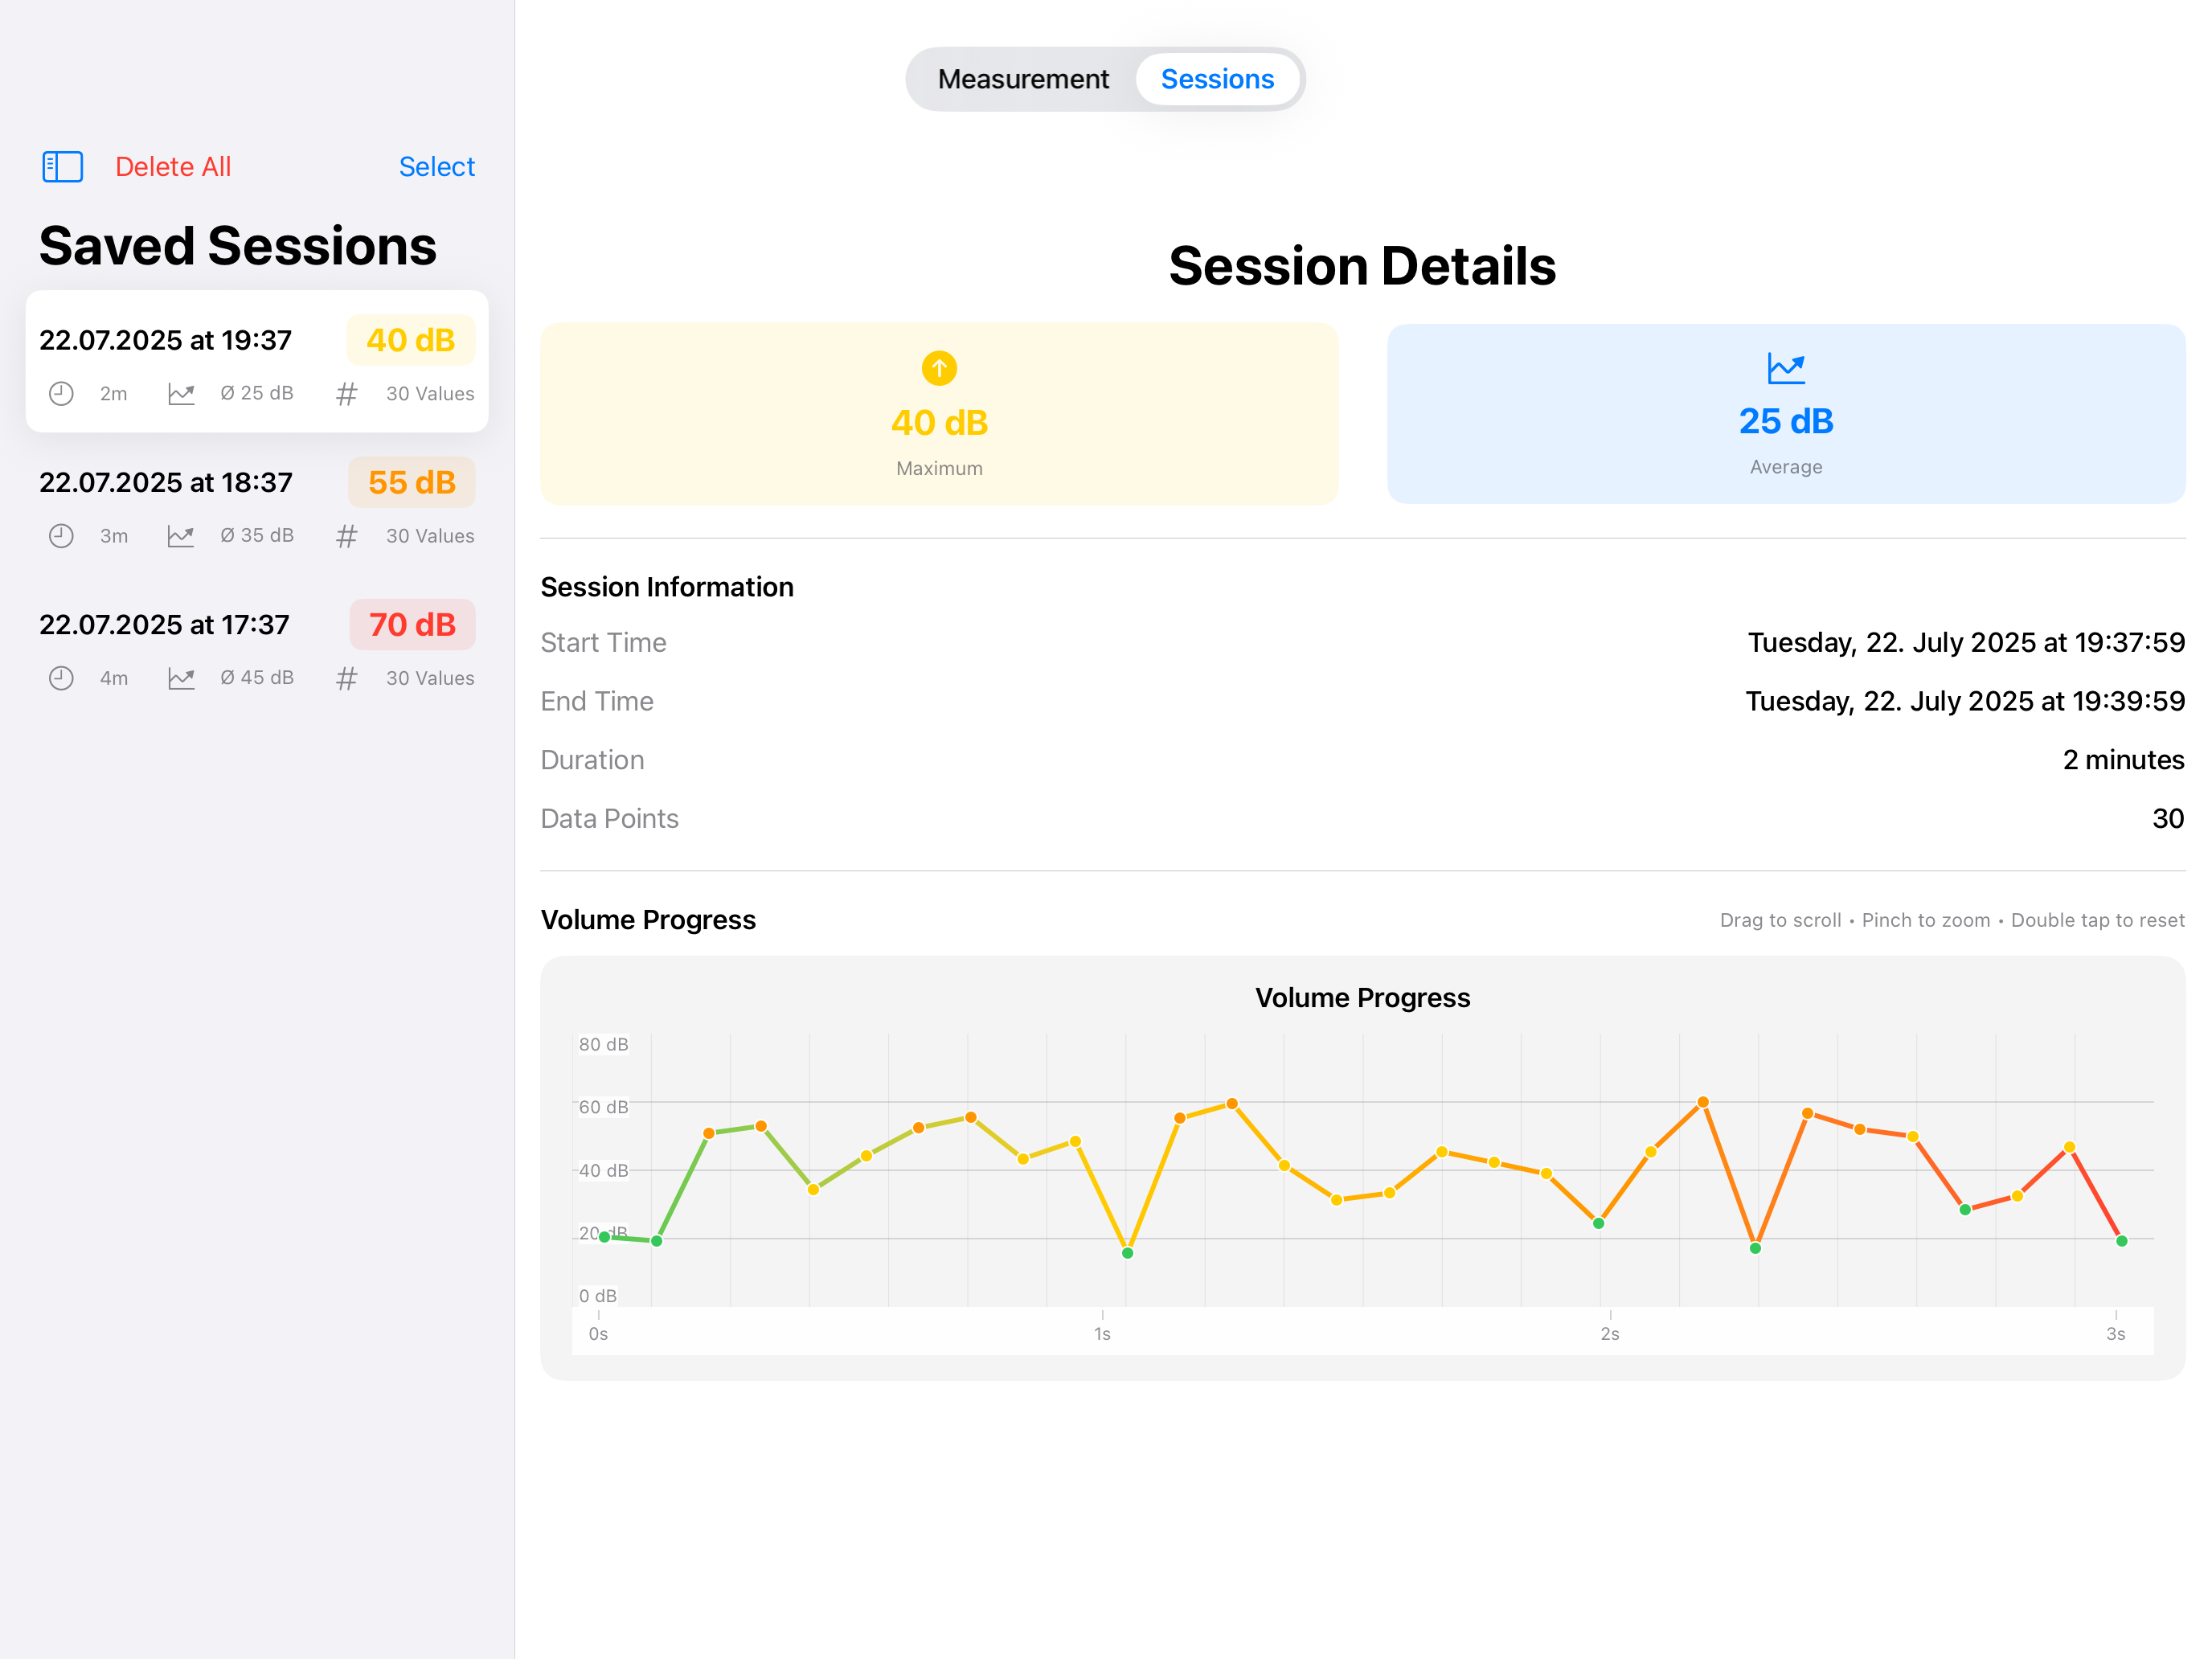Click the yellow Maximum arrow icon

939,368
